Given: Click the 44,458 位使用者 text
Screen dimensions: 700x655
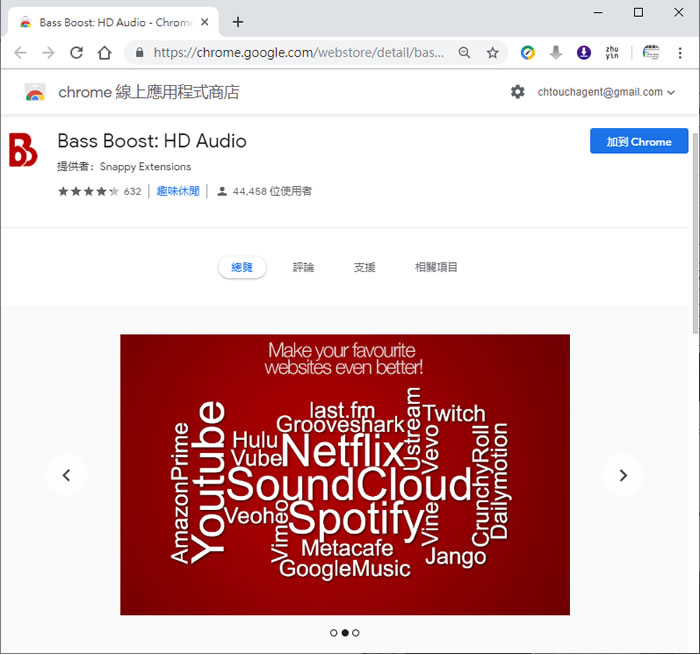Looking at the screenshot, I should [x=272, y=192].
